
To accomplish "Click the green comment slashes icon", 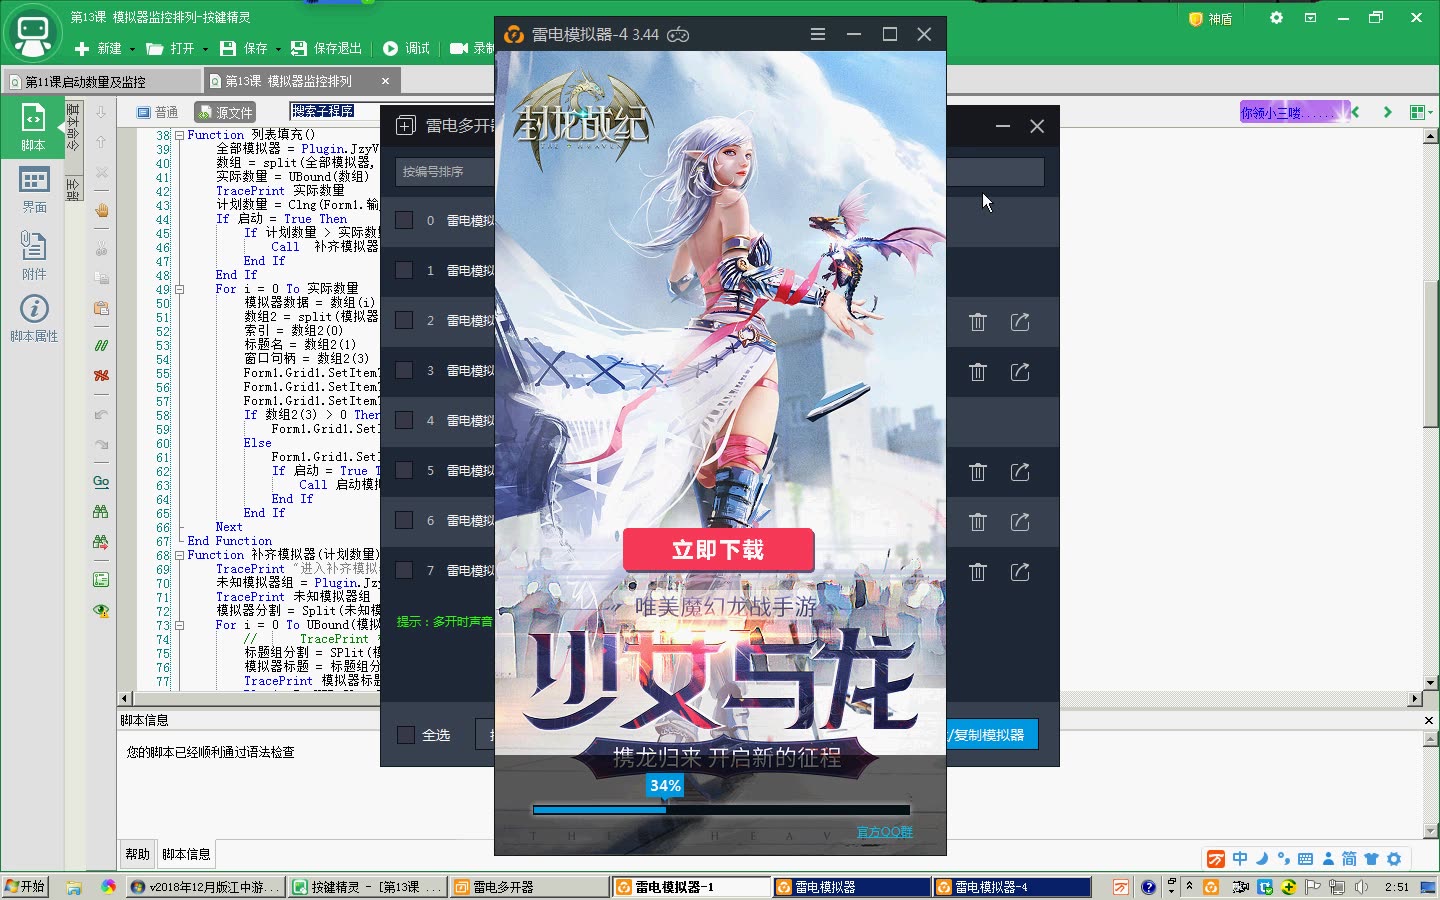I will pos(101,345).
